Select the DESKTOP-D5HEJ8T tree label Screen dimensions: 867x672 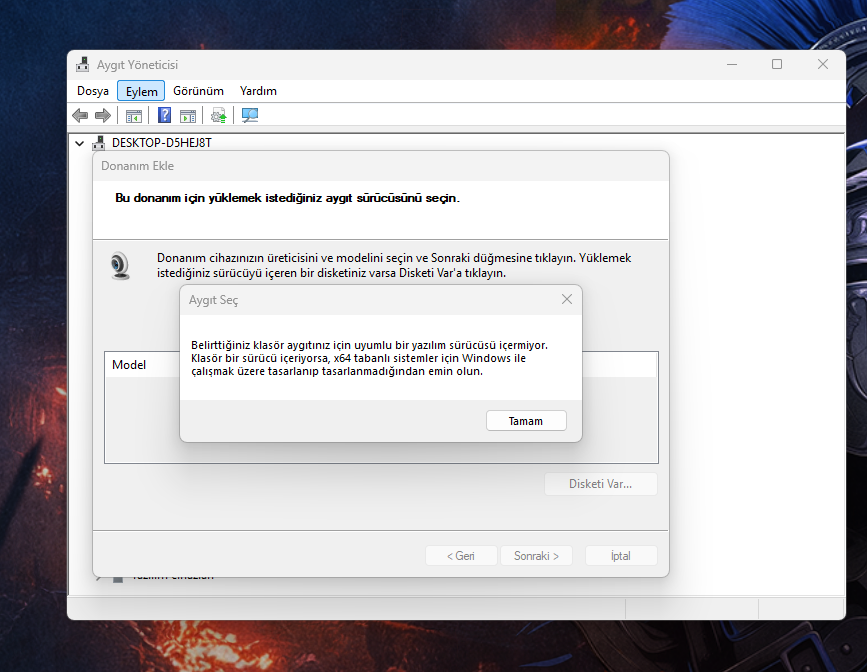161,143
